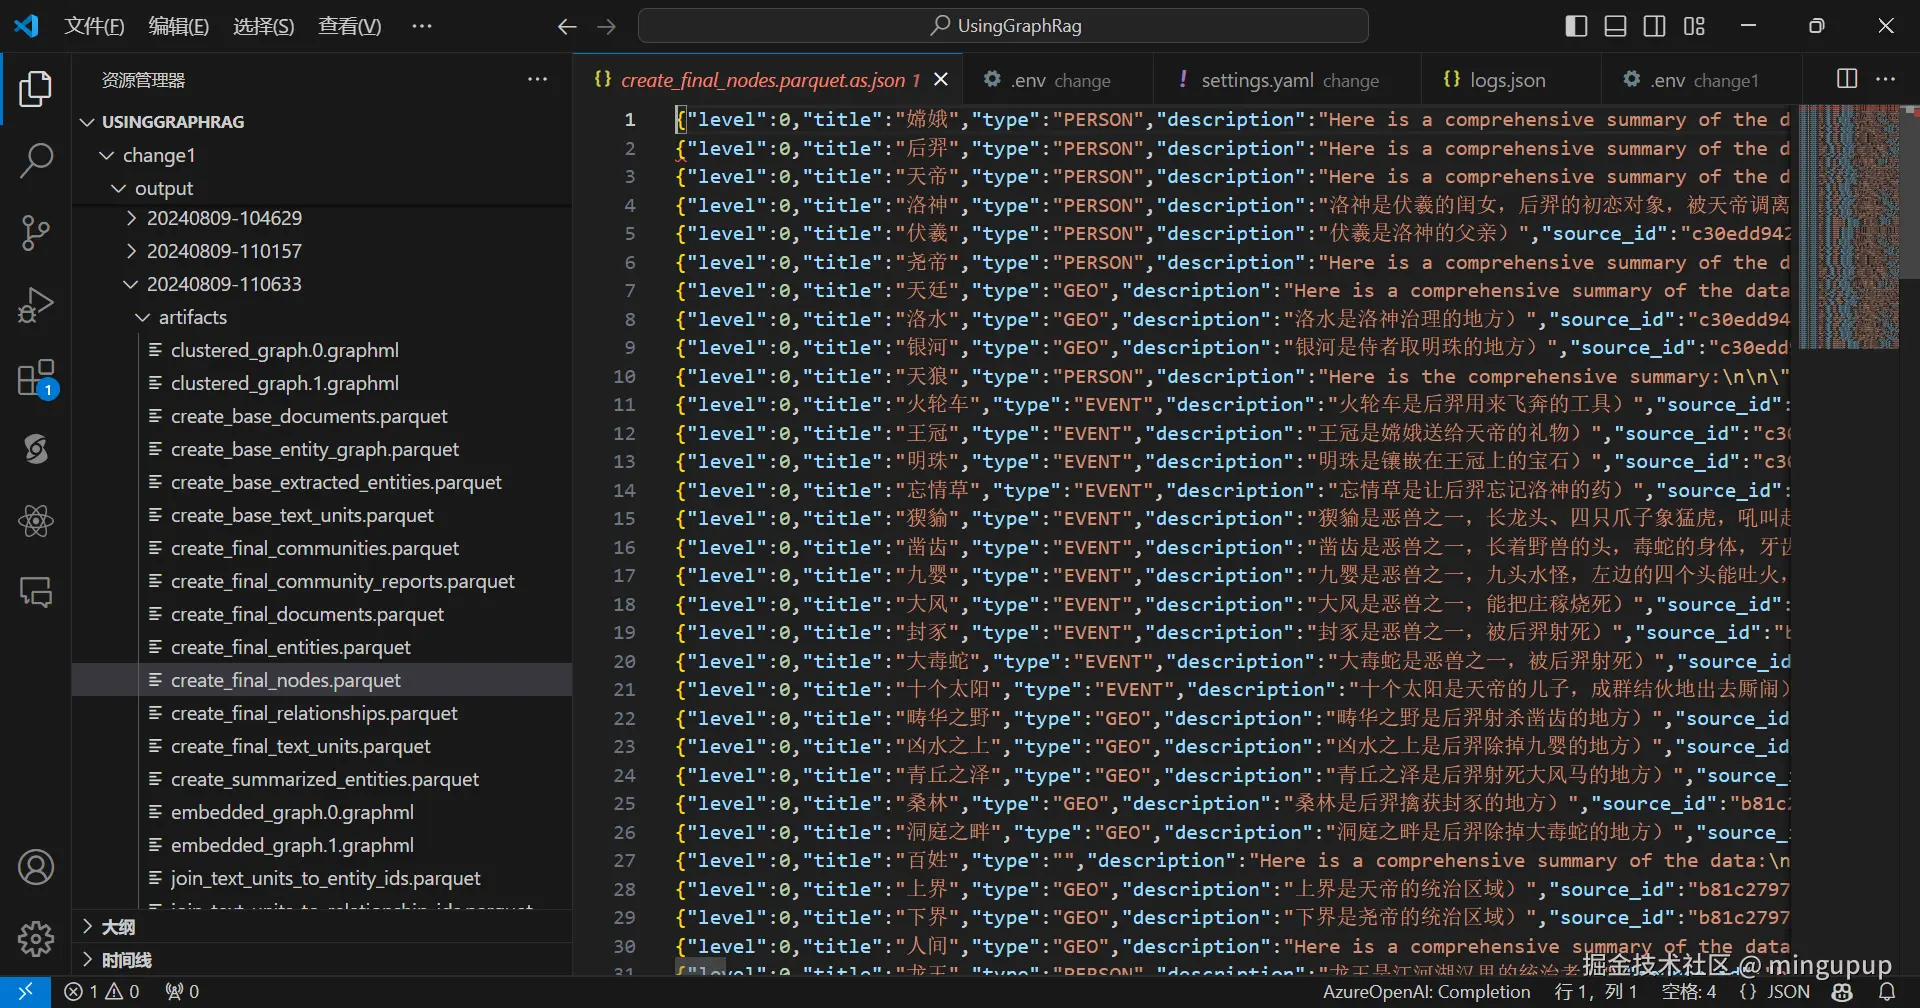Click the remote window indicator in status bar

[x=25, y=992]
